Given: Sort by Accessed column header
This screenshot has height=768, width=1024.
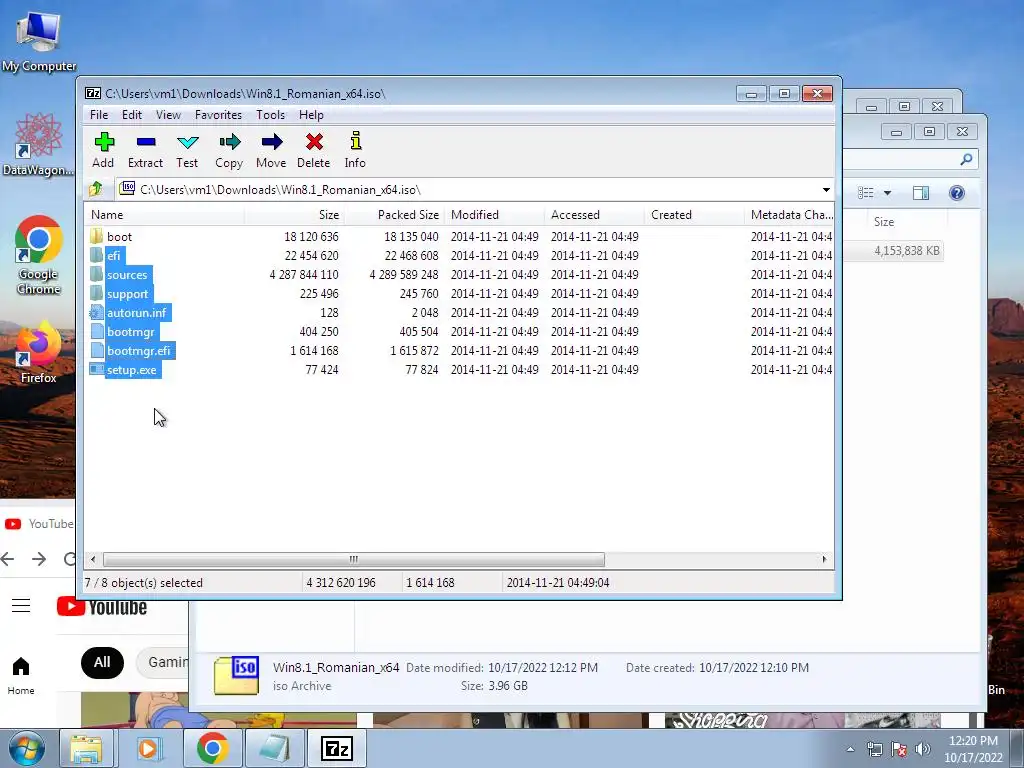Looking at the screenshot, I should [594, 215].
